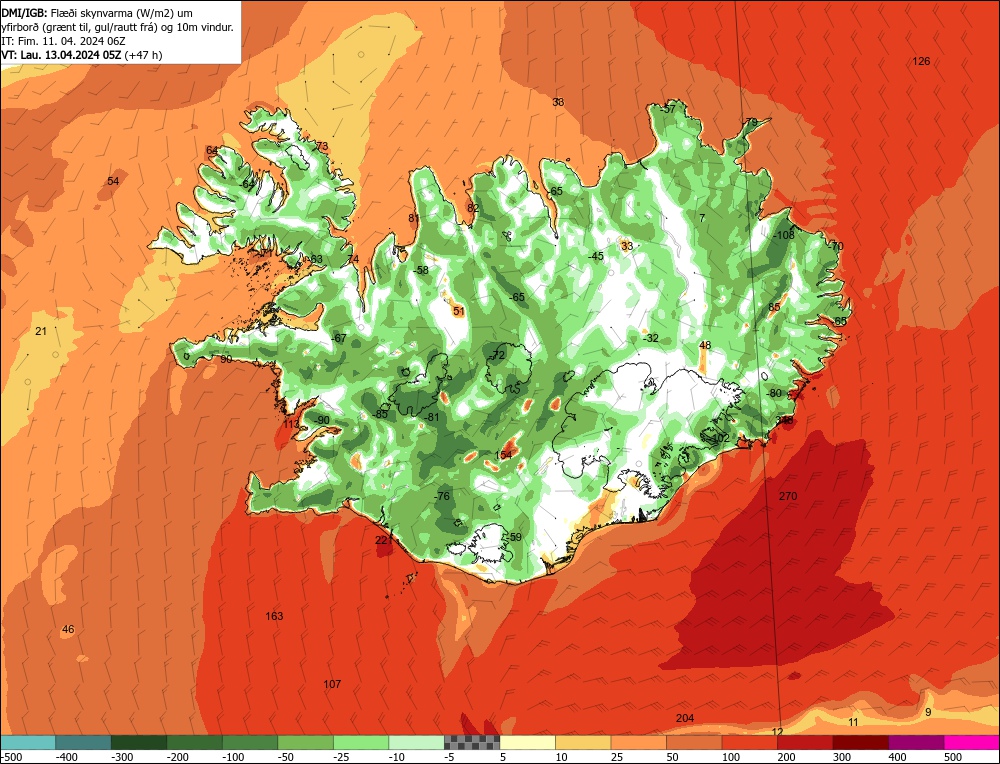Click the value 38 north of Iceland
The image size is (1000, 764).
point(558,102)
